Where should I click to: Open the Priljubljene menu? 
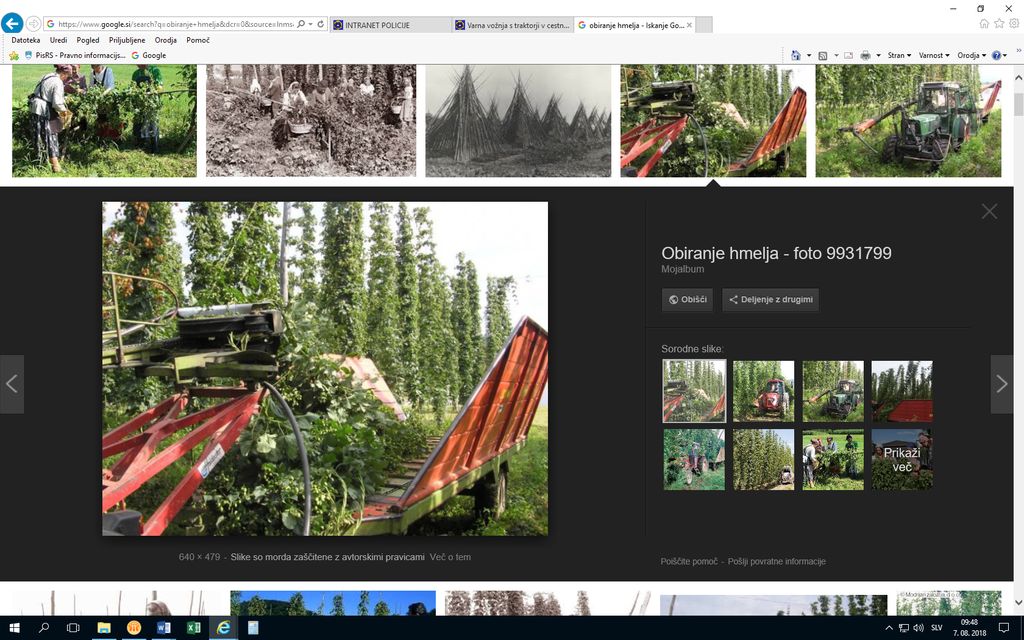pyautogui.click(x=126, y=40)
